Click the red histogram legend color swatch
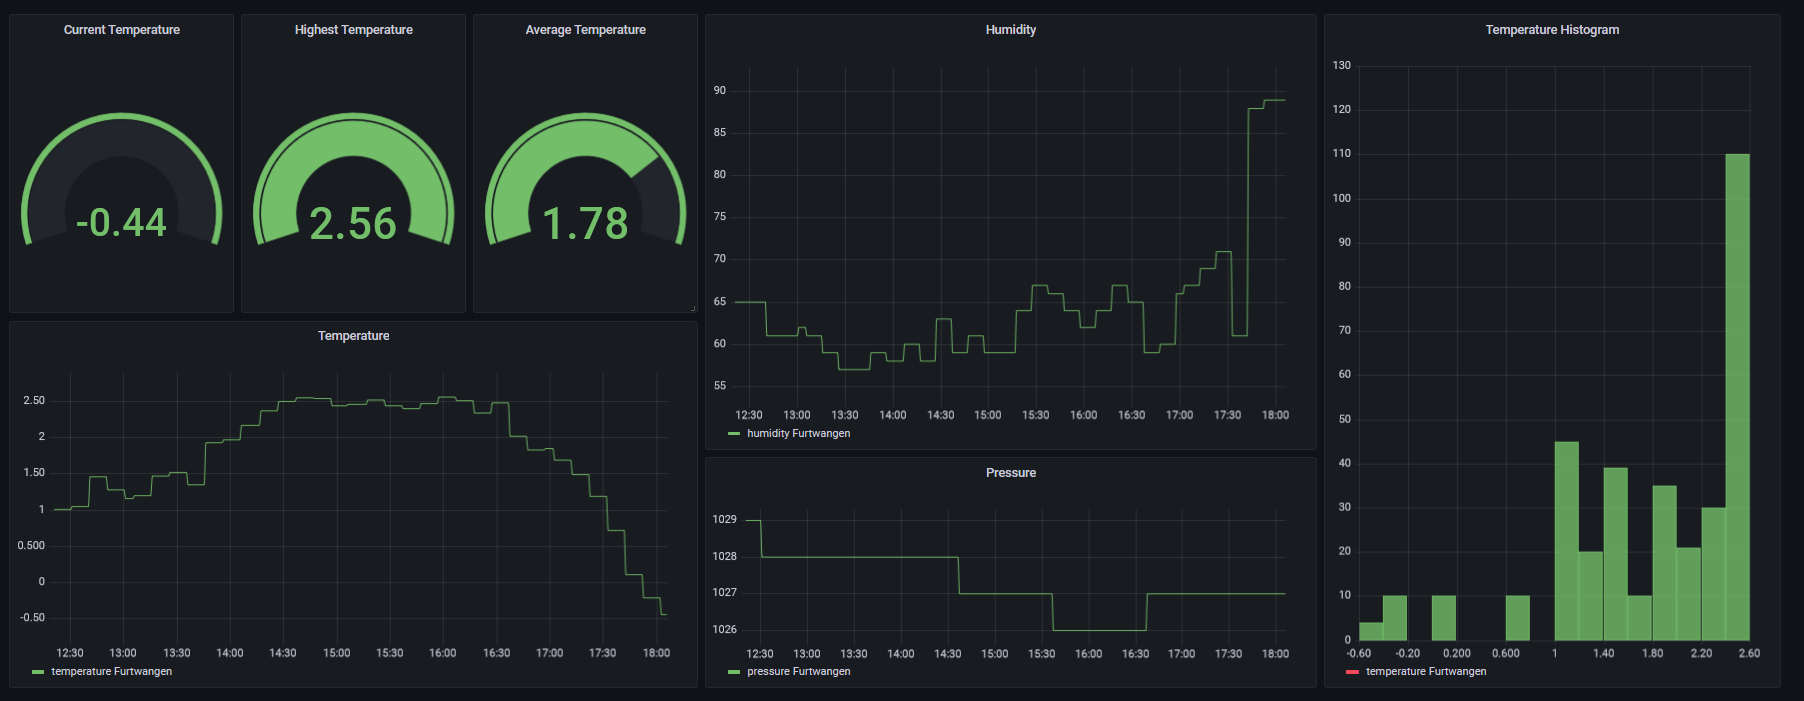 click(x=1353, y=672)
